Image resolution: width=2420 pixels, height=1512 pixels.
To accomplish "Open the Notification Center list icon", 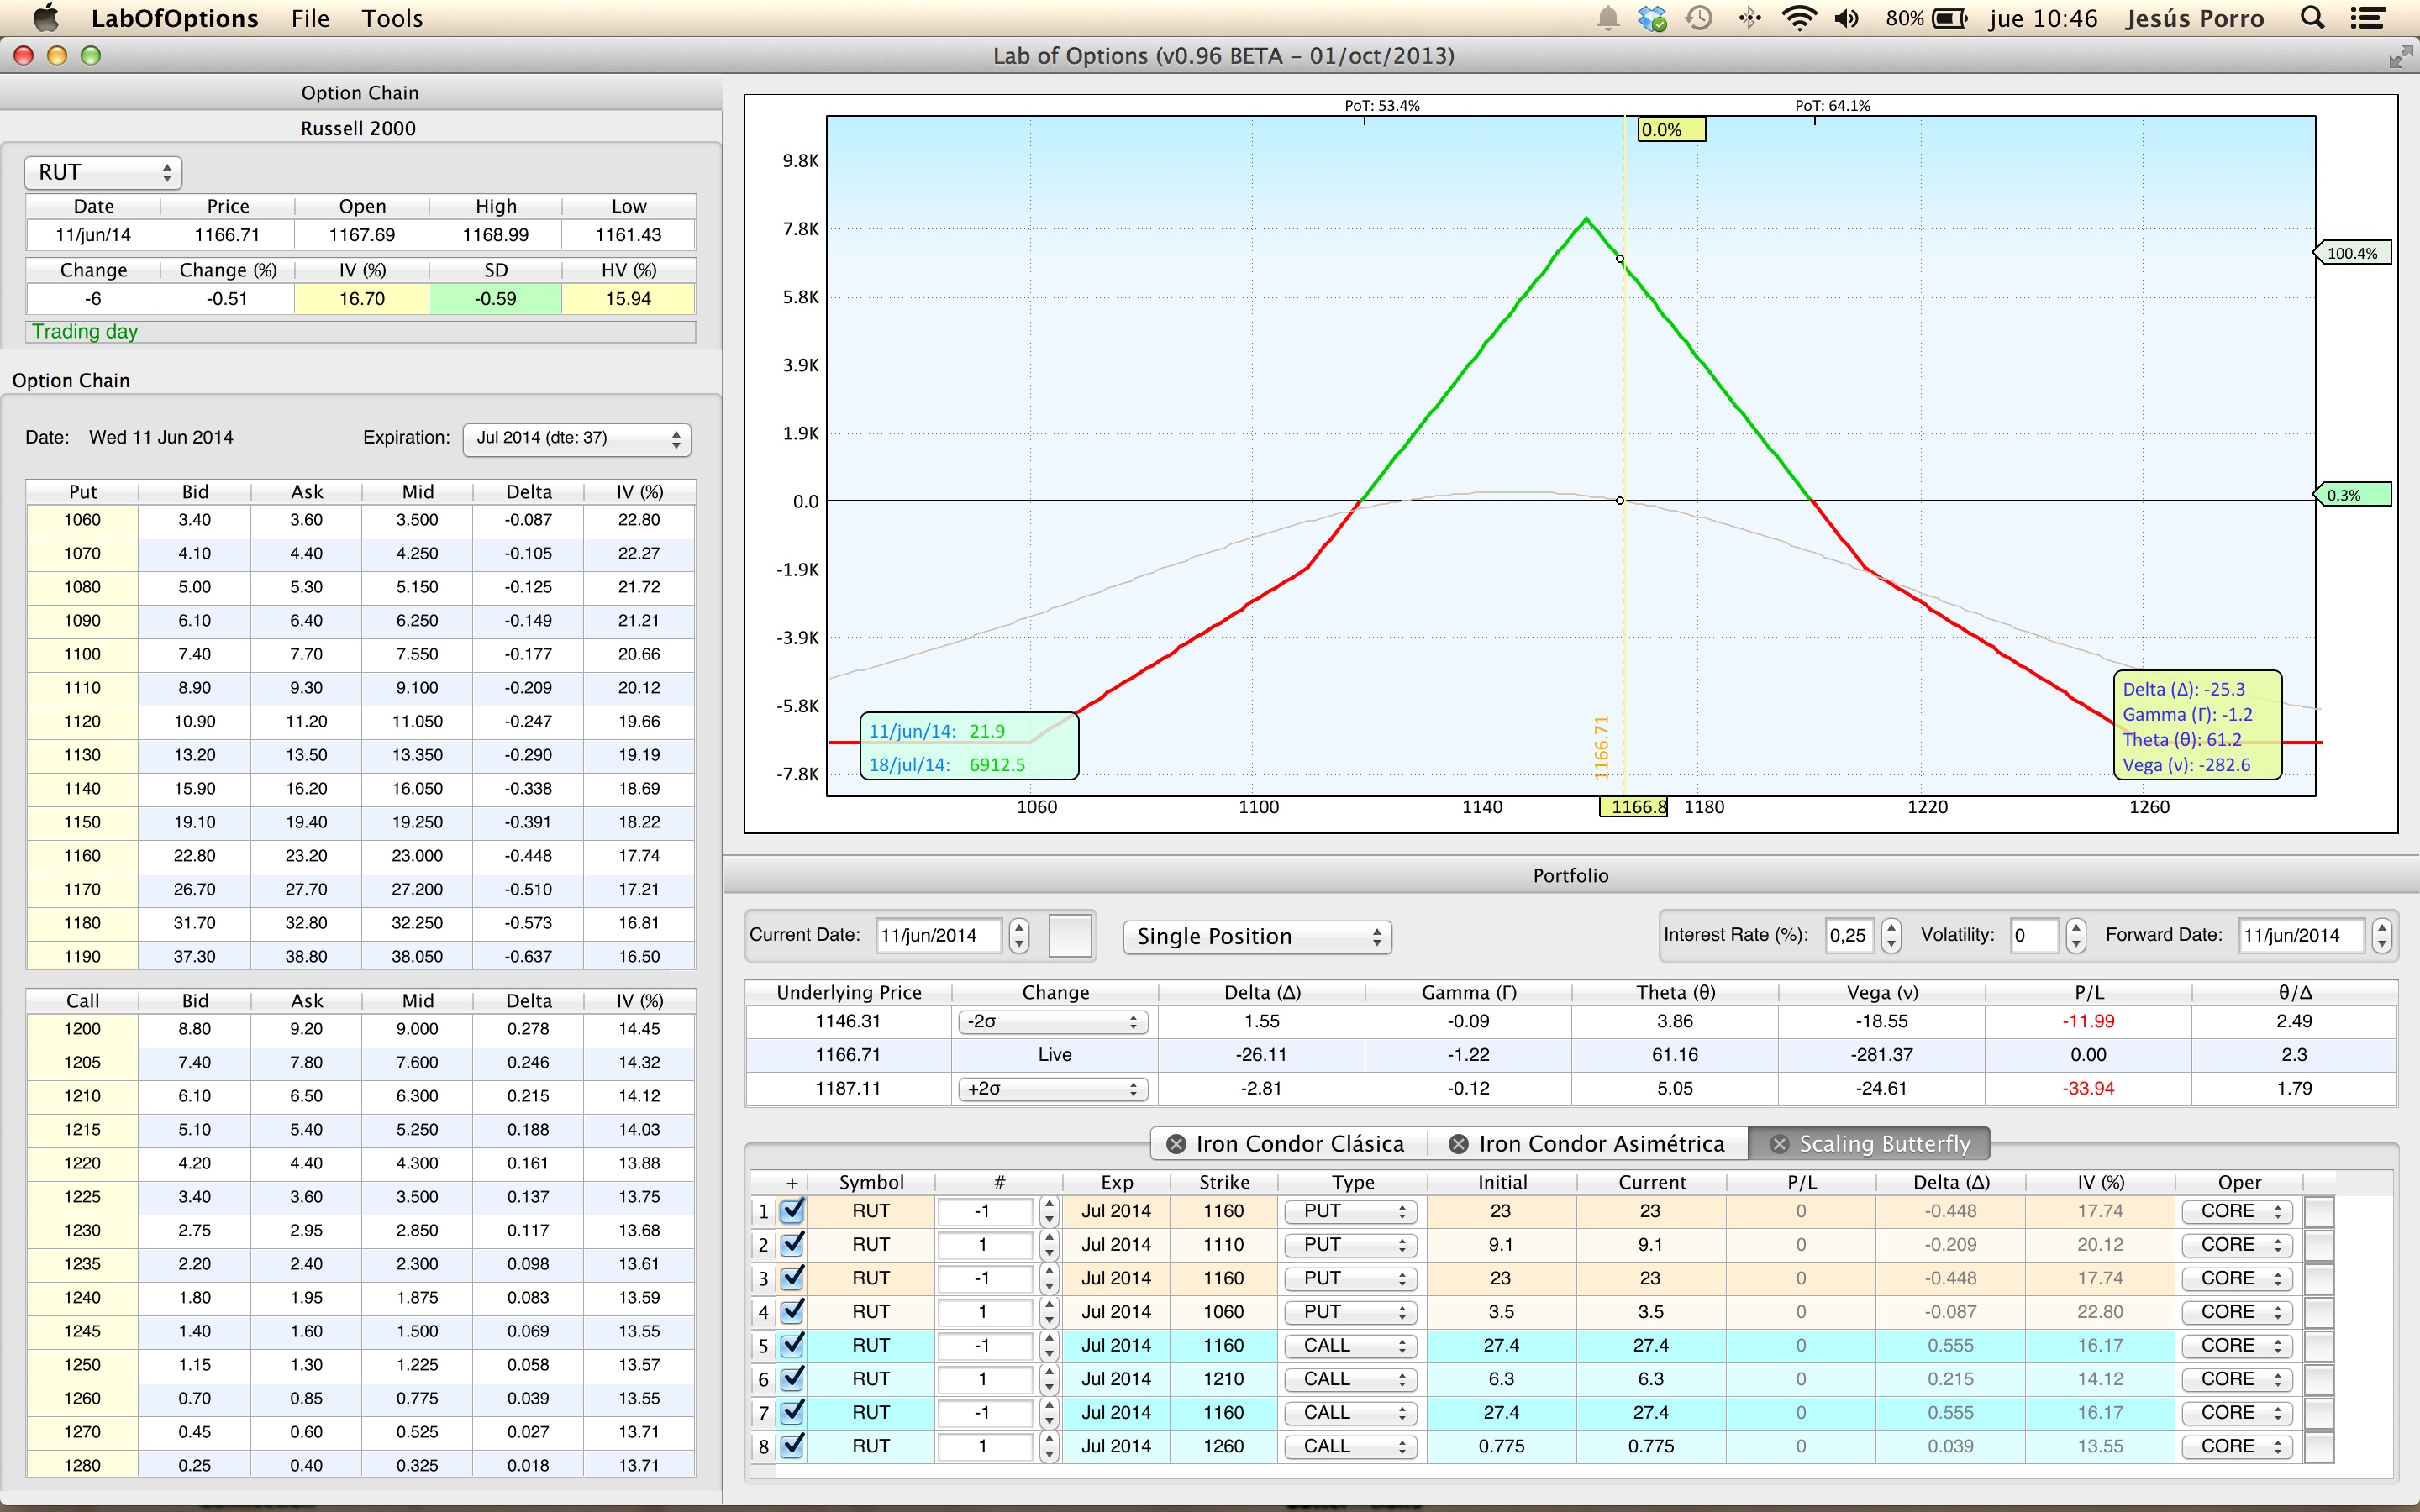I will 2368,18.
